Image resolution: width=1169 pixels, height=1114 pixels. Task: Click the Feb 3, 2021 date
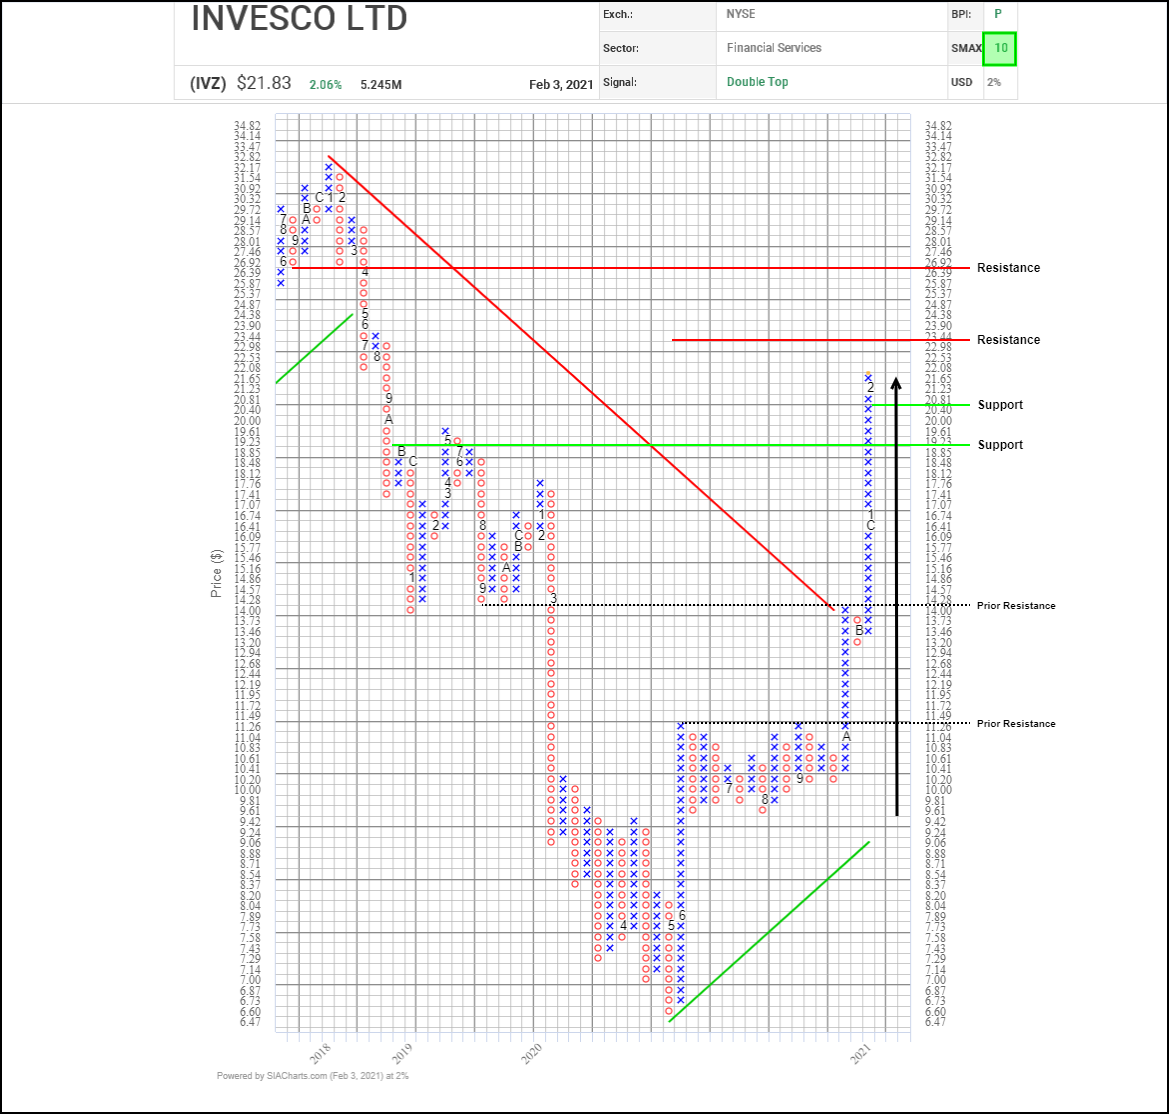[x=560, y=85]
